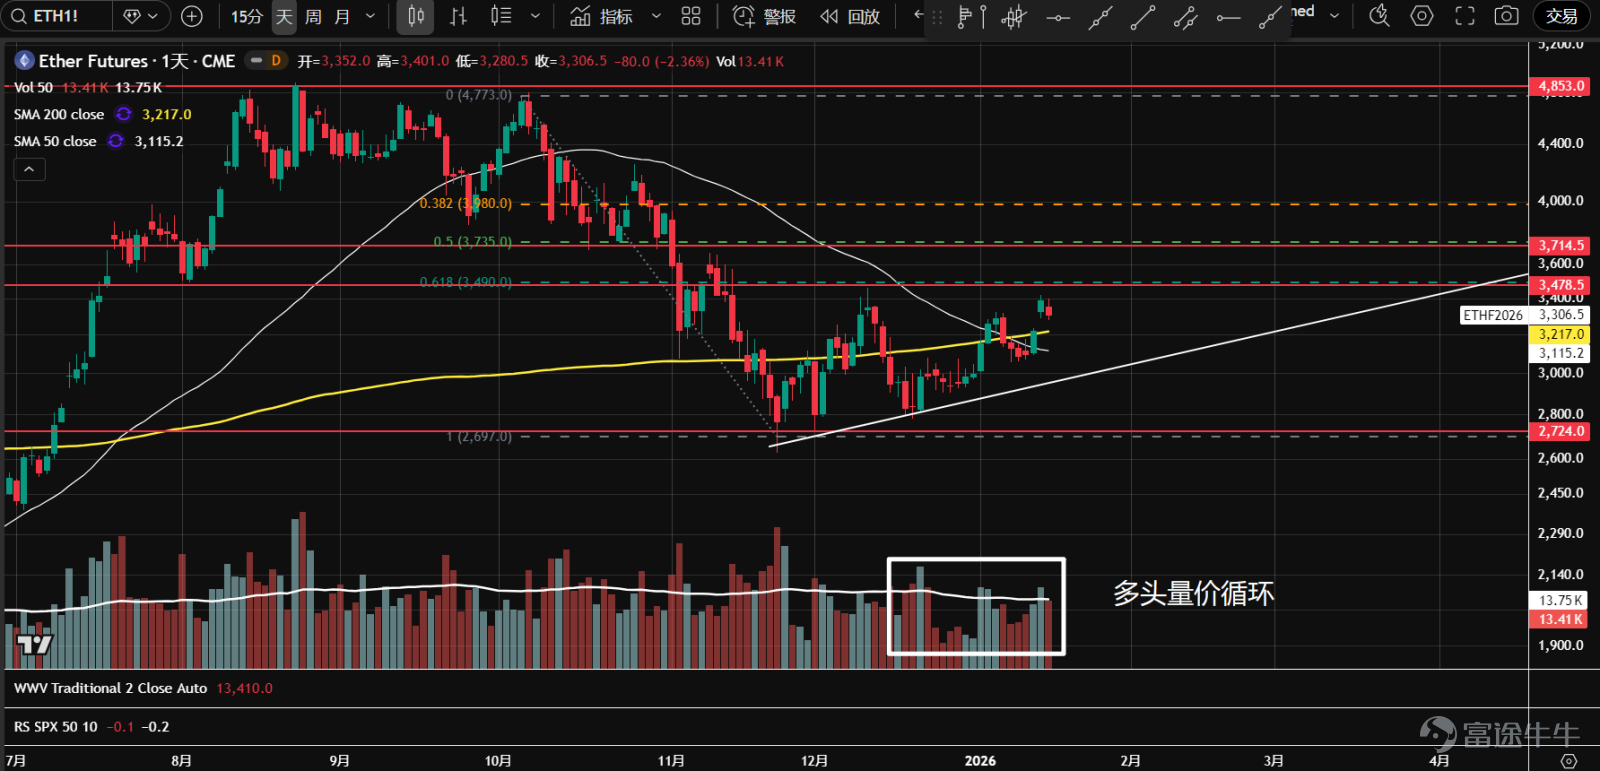Select the fixed range volume profile tool
Image resolution: width=1600 pixels, height=771 pixels.
pyautogui.click(x=970, y=17)
